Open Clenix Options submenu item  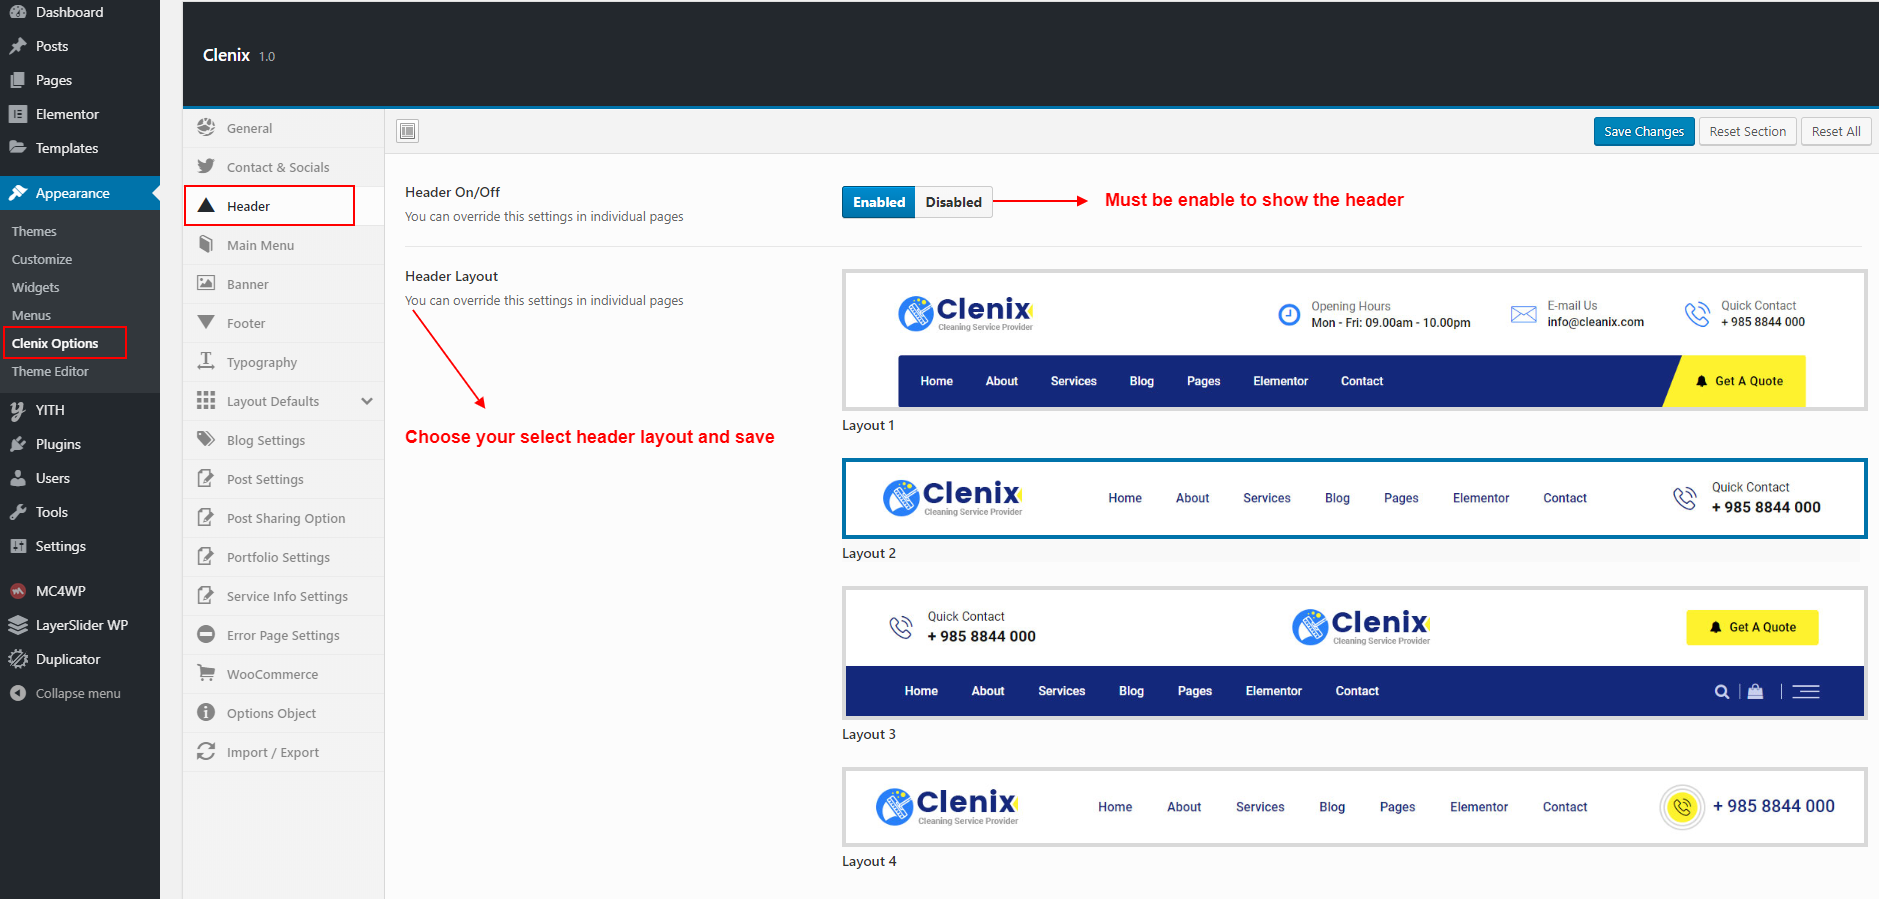[55, 343]
